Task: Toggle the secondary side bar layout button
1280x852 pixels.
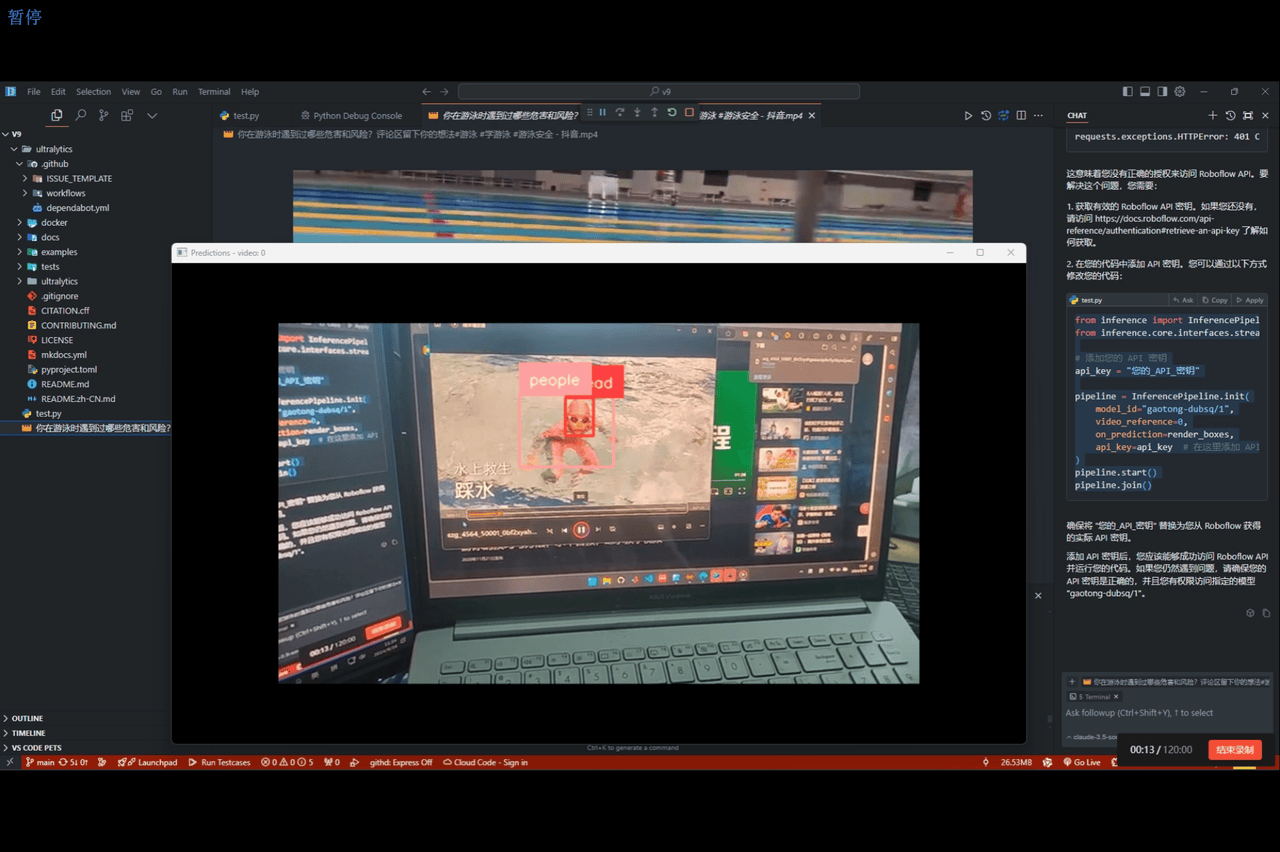Action: [1162, 92]
